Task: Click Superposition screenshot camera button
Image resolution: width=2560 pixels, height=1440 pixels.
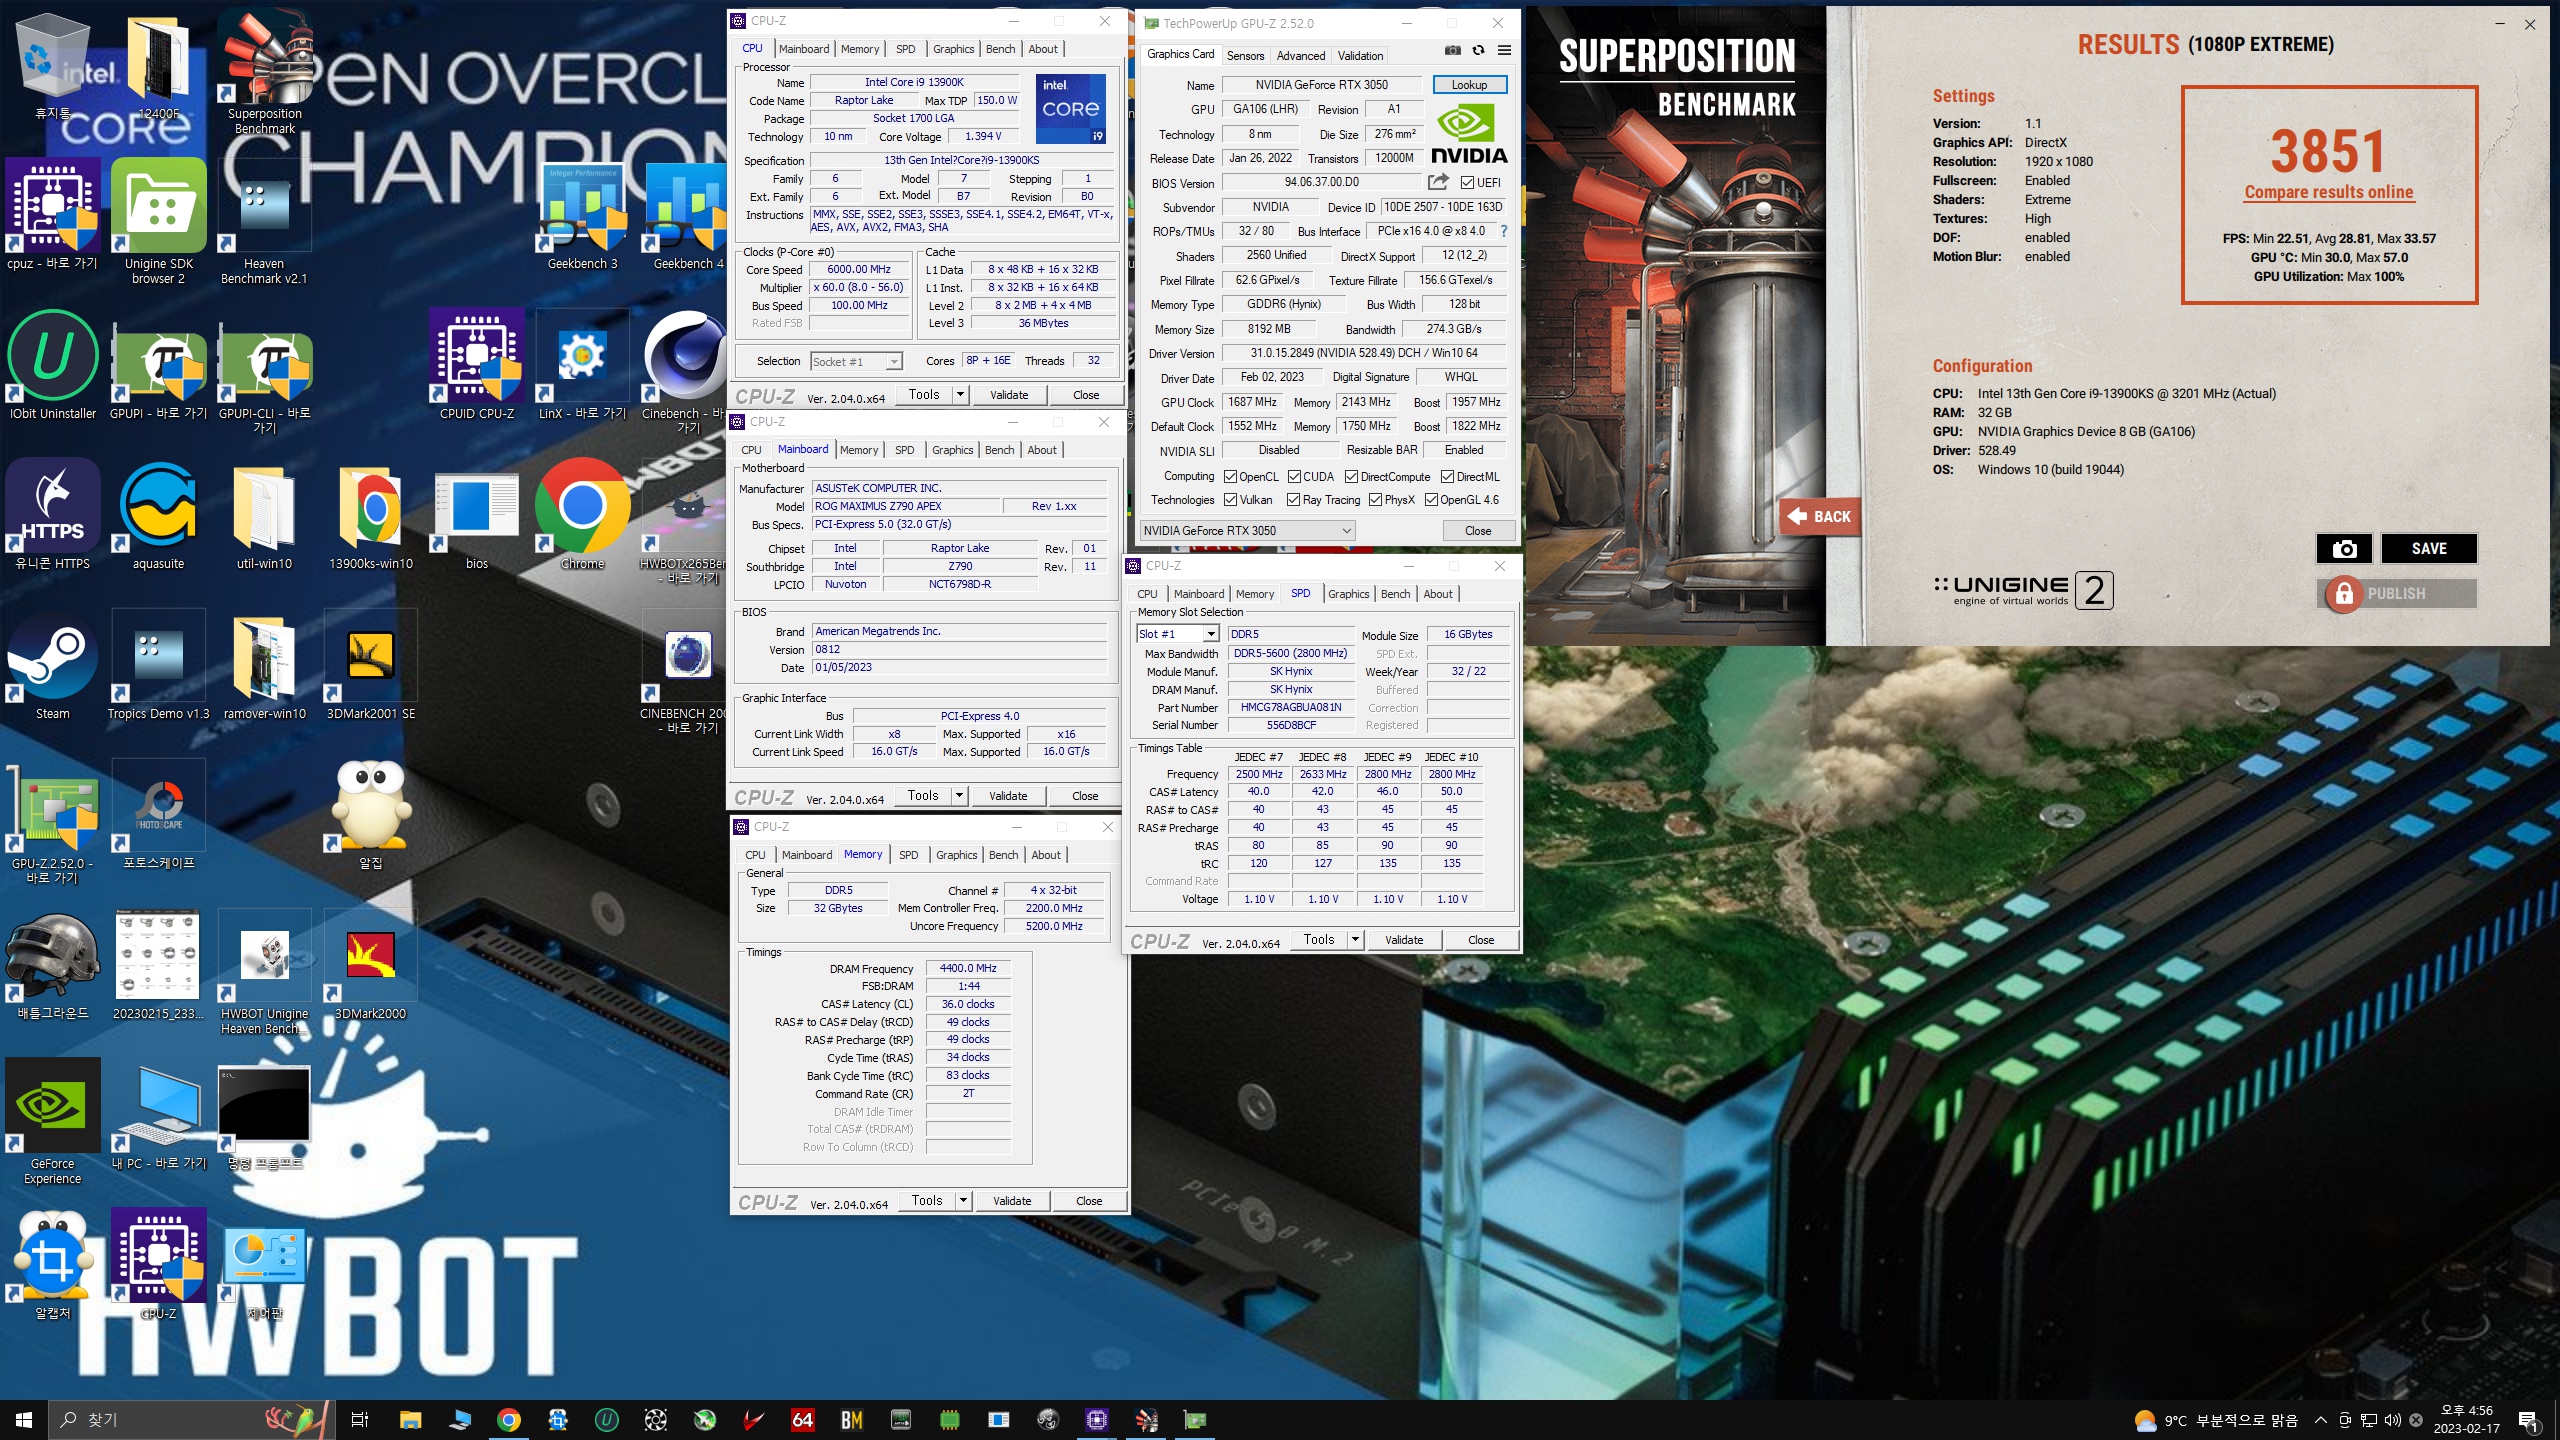Action: pyautogui.click(x=2344, y=548)
